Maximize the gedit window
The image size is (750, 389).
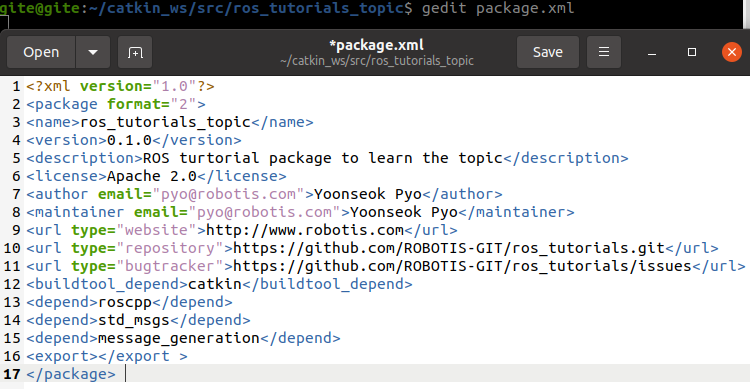tap(692, 52)
